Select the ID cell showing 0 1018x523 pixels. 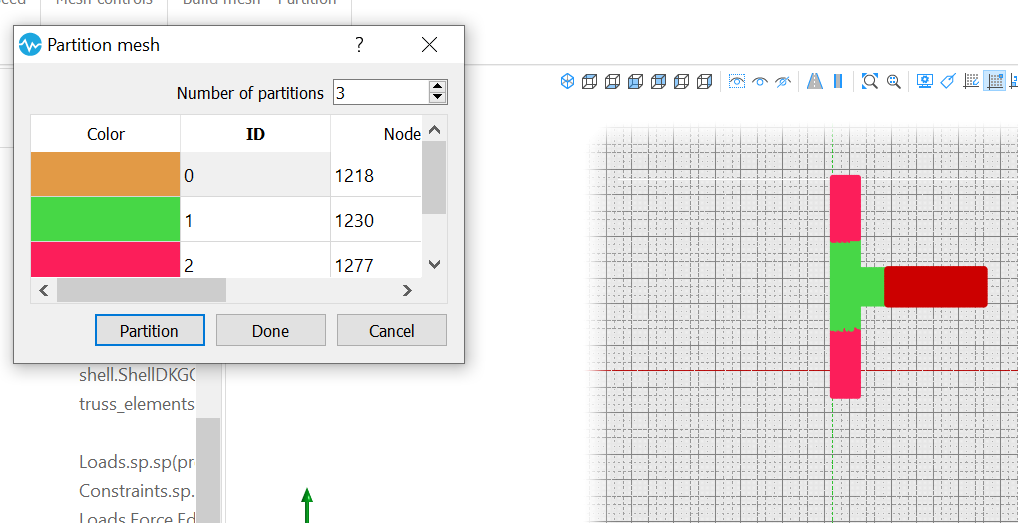click(x=255, y=175)
